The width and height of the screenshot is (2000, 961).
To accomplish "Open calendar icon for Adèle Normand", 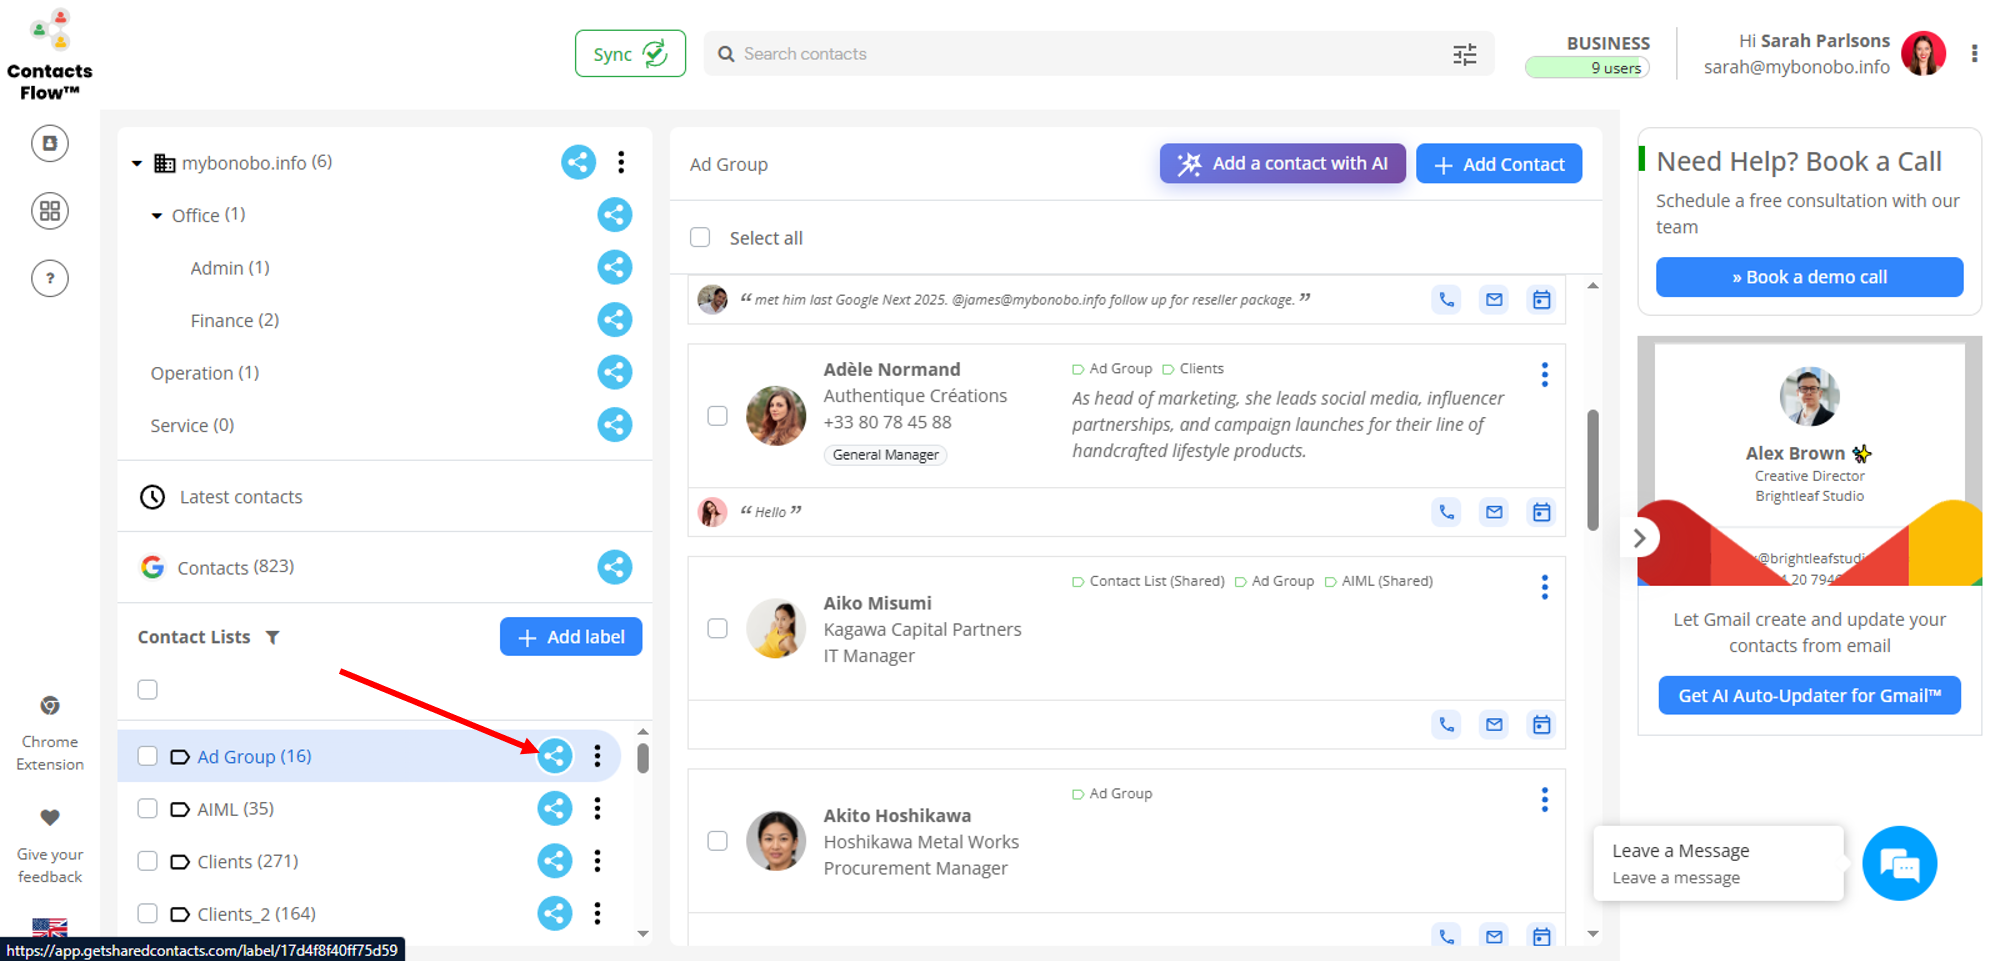I will tap(1541, 512).
